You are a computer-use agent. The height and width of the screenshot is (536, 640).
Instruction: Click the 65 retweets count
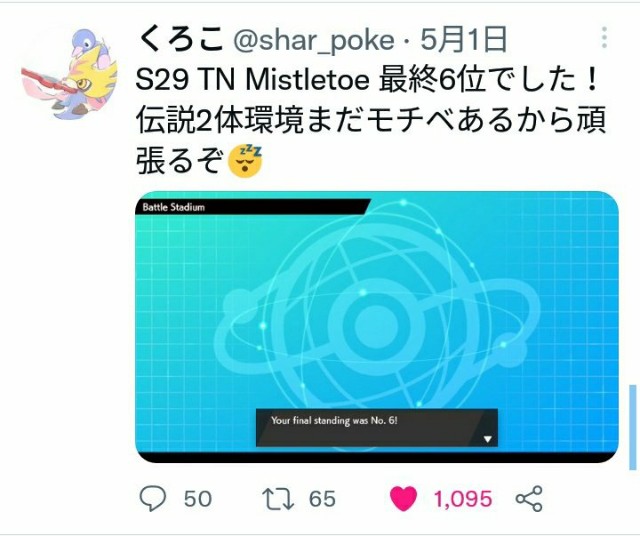[322, 499]
